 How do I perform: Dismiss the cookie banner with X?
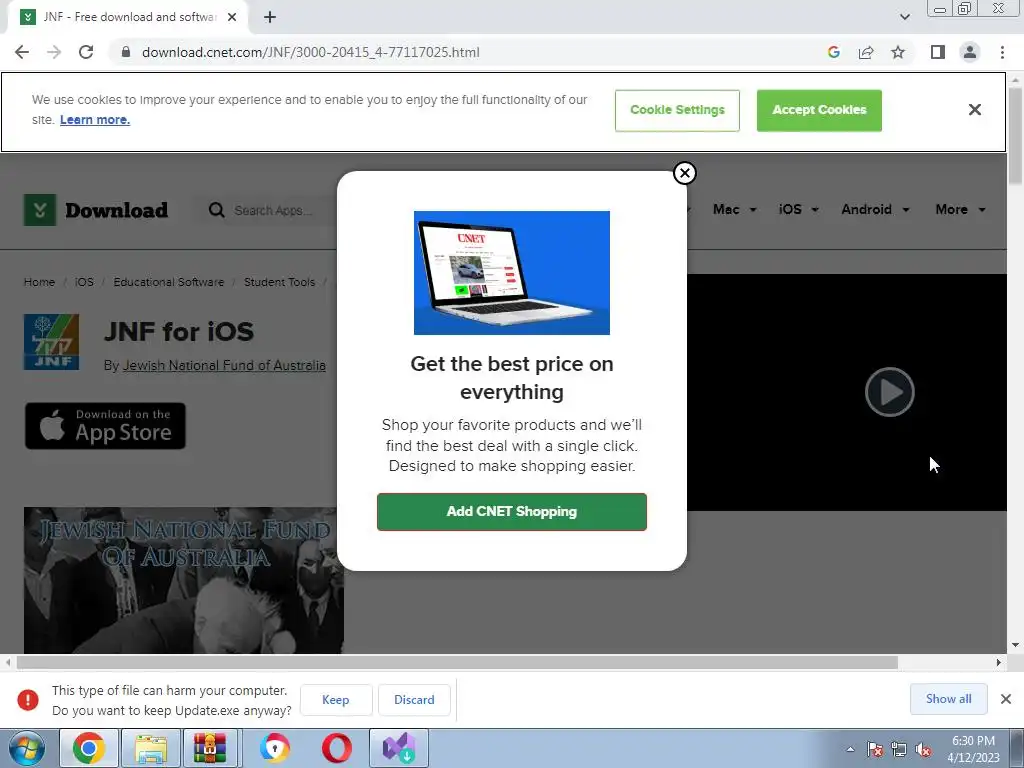point(974,110)
